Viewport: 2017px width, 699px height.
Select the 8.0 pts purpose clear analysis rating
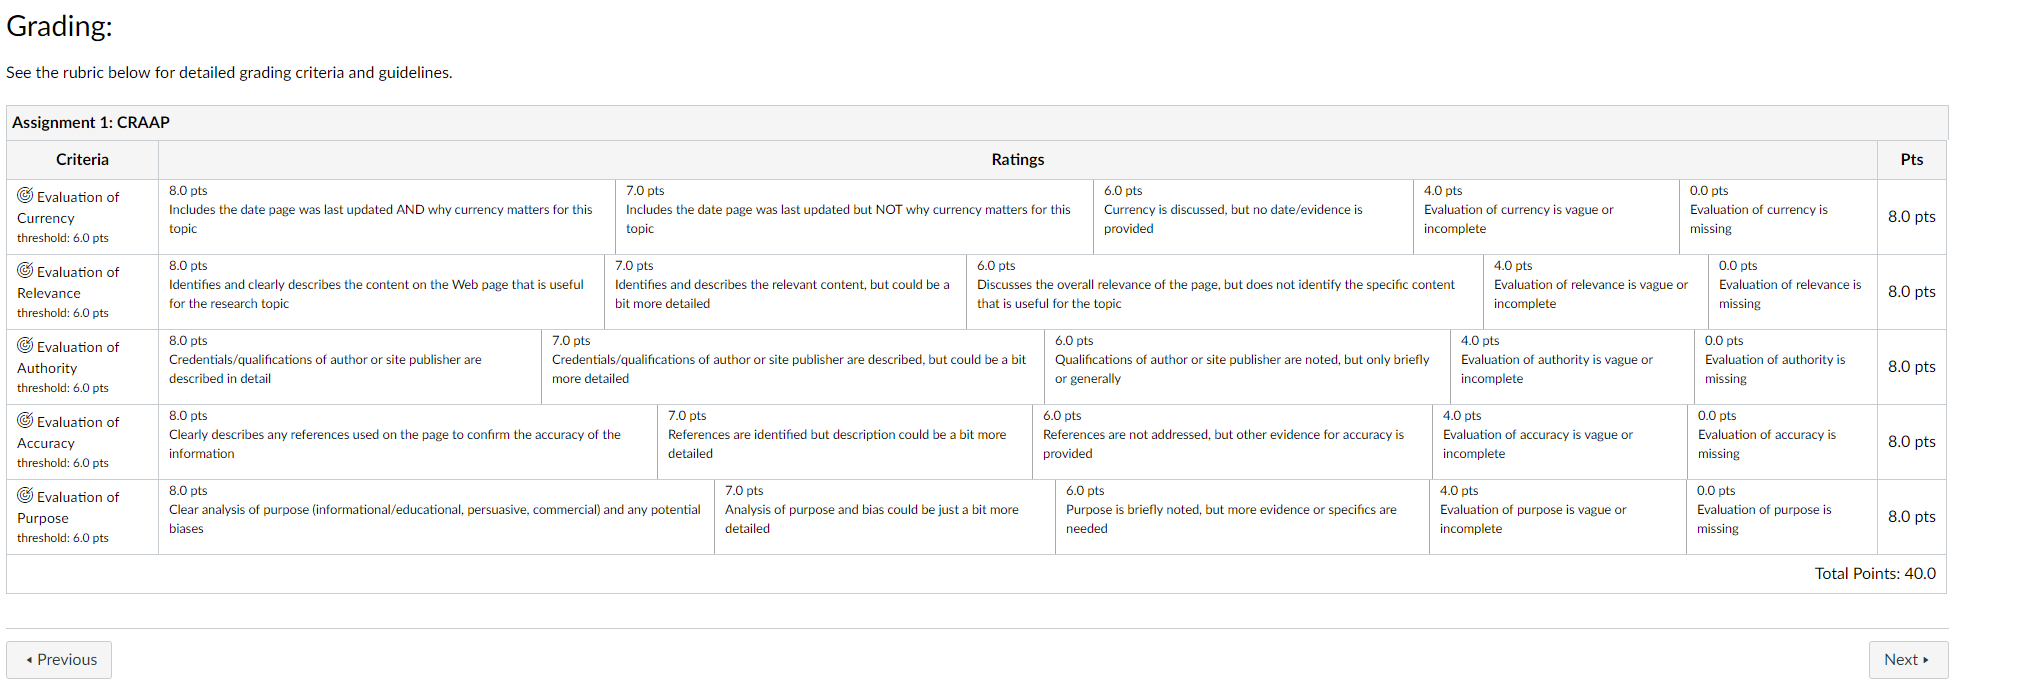click(x=437, y=517)
